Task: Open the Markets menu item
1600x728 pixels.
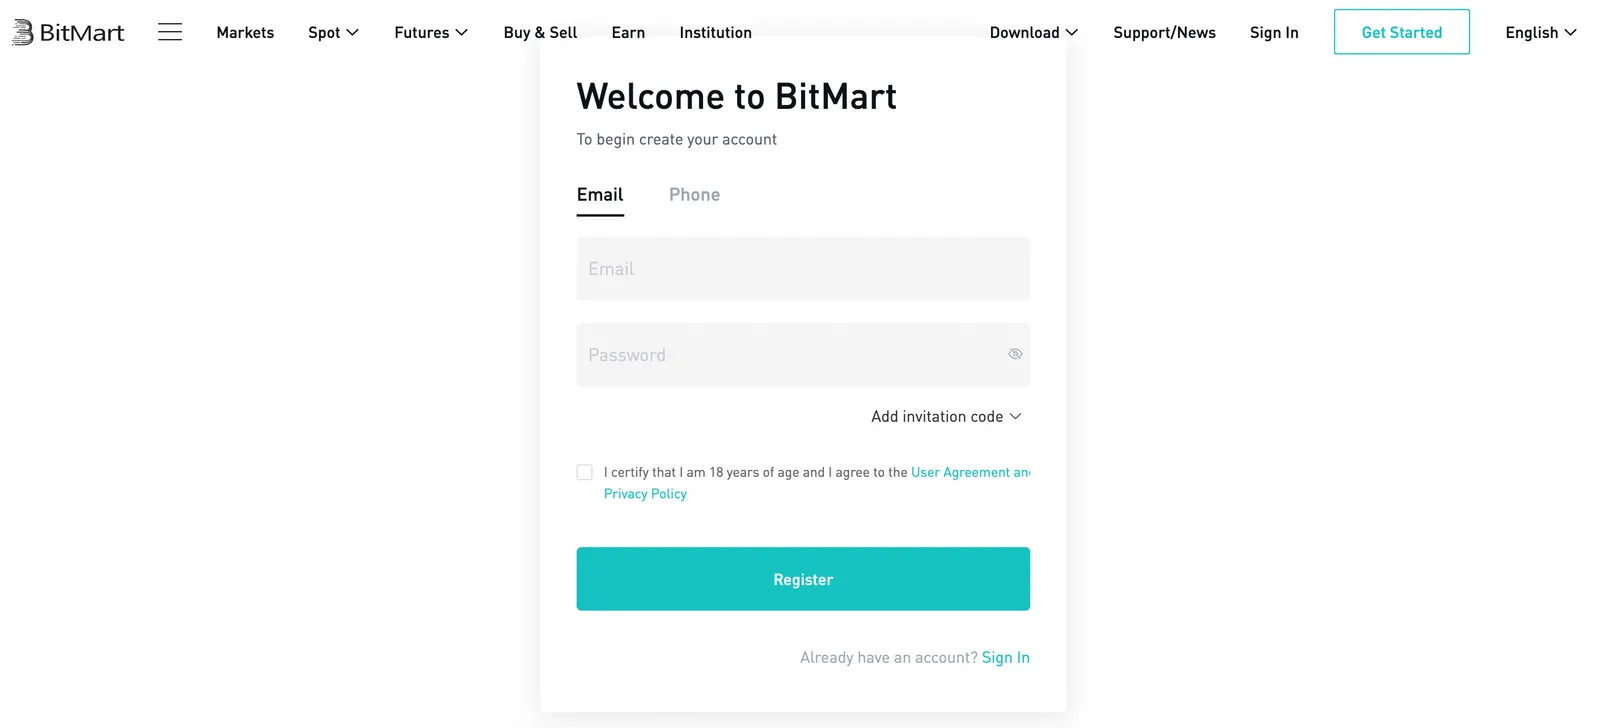Action: 245,33
